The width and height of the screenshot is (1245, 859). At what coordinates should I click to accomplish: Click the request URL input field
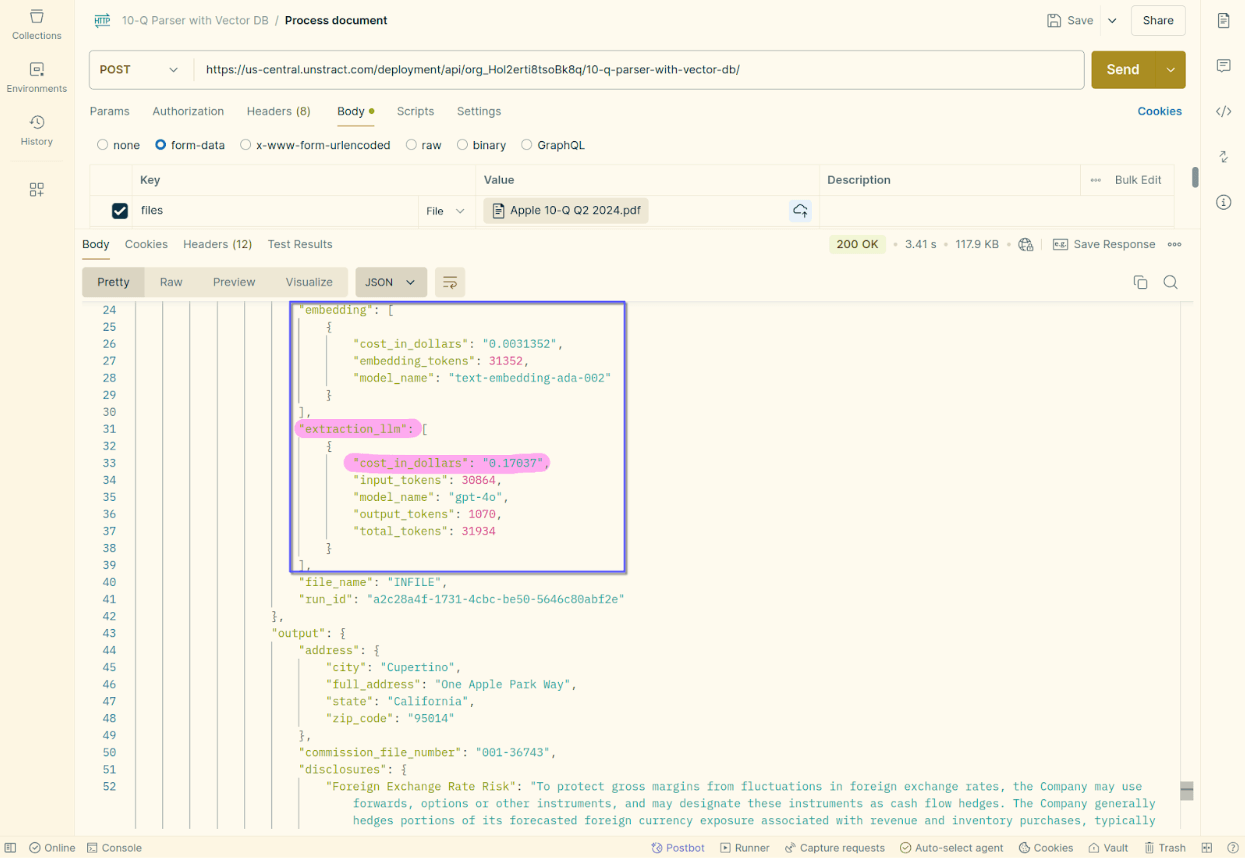click(x=638, y=70)
